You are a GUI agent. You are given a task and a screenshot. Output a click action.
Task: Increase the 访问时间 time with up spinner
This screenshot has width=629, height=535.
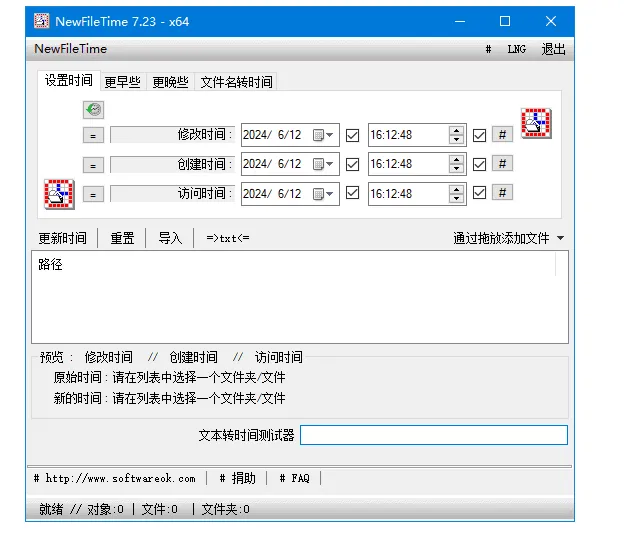tap(457, 189)
